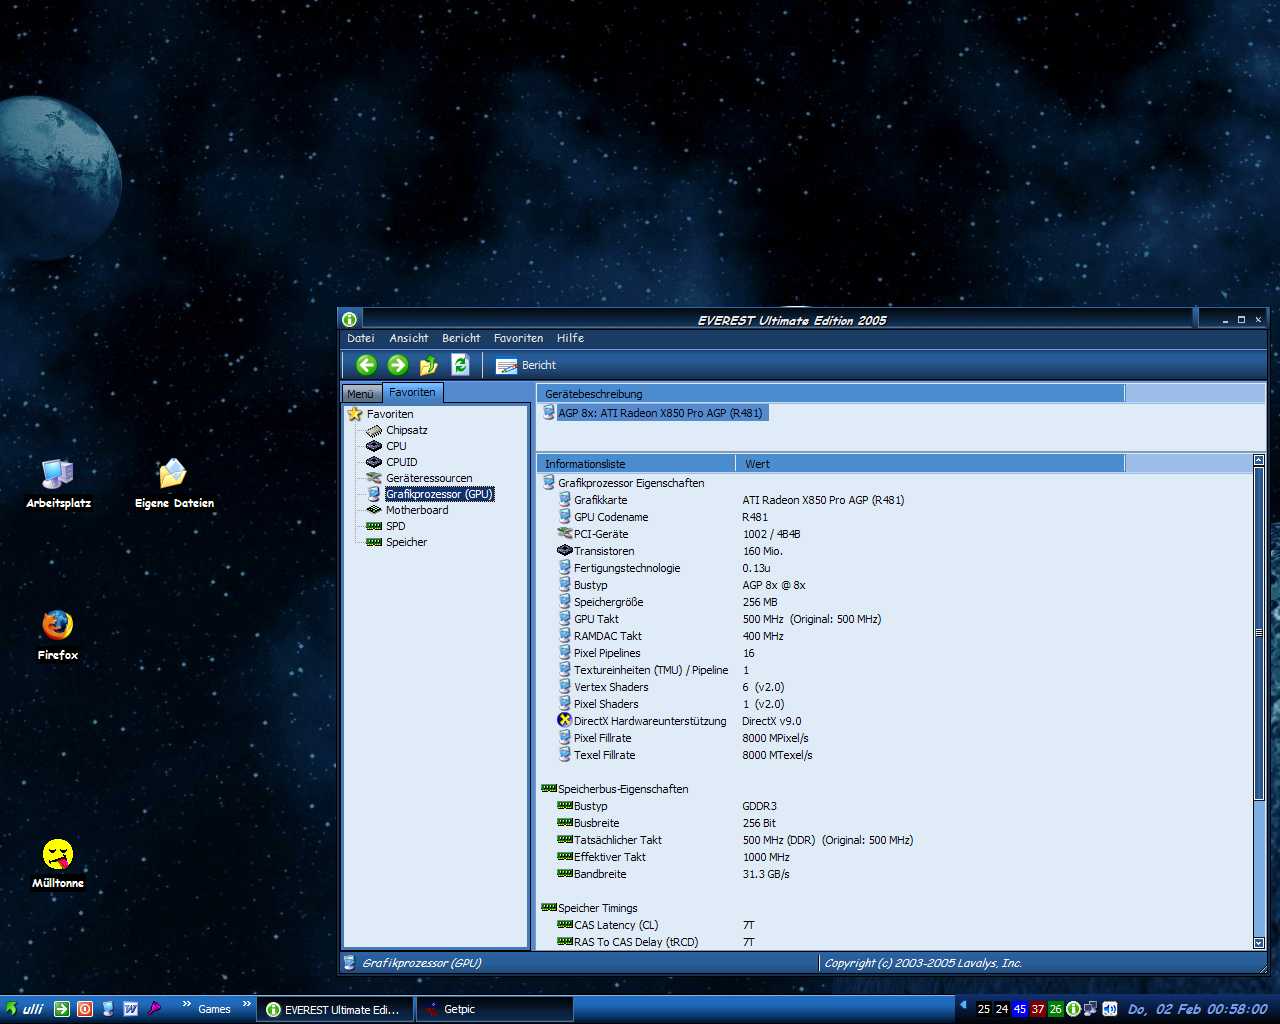Click the info list vertical scrollbar thumb

1258,633
